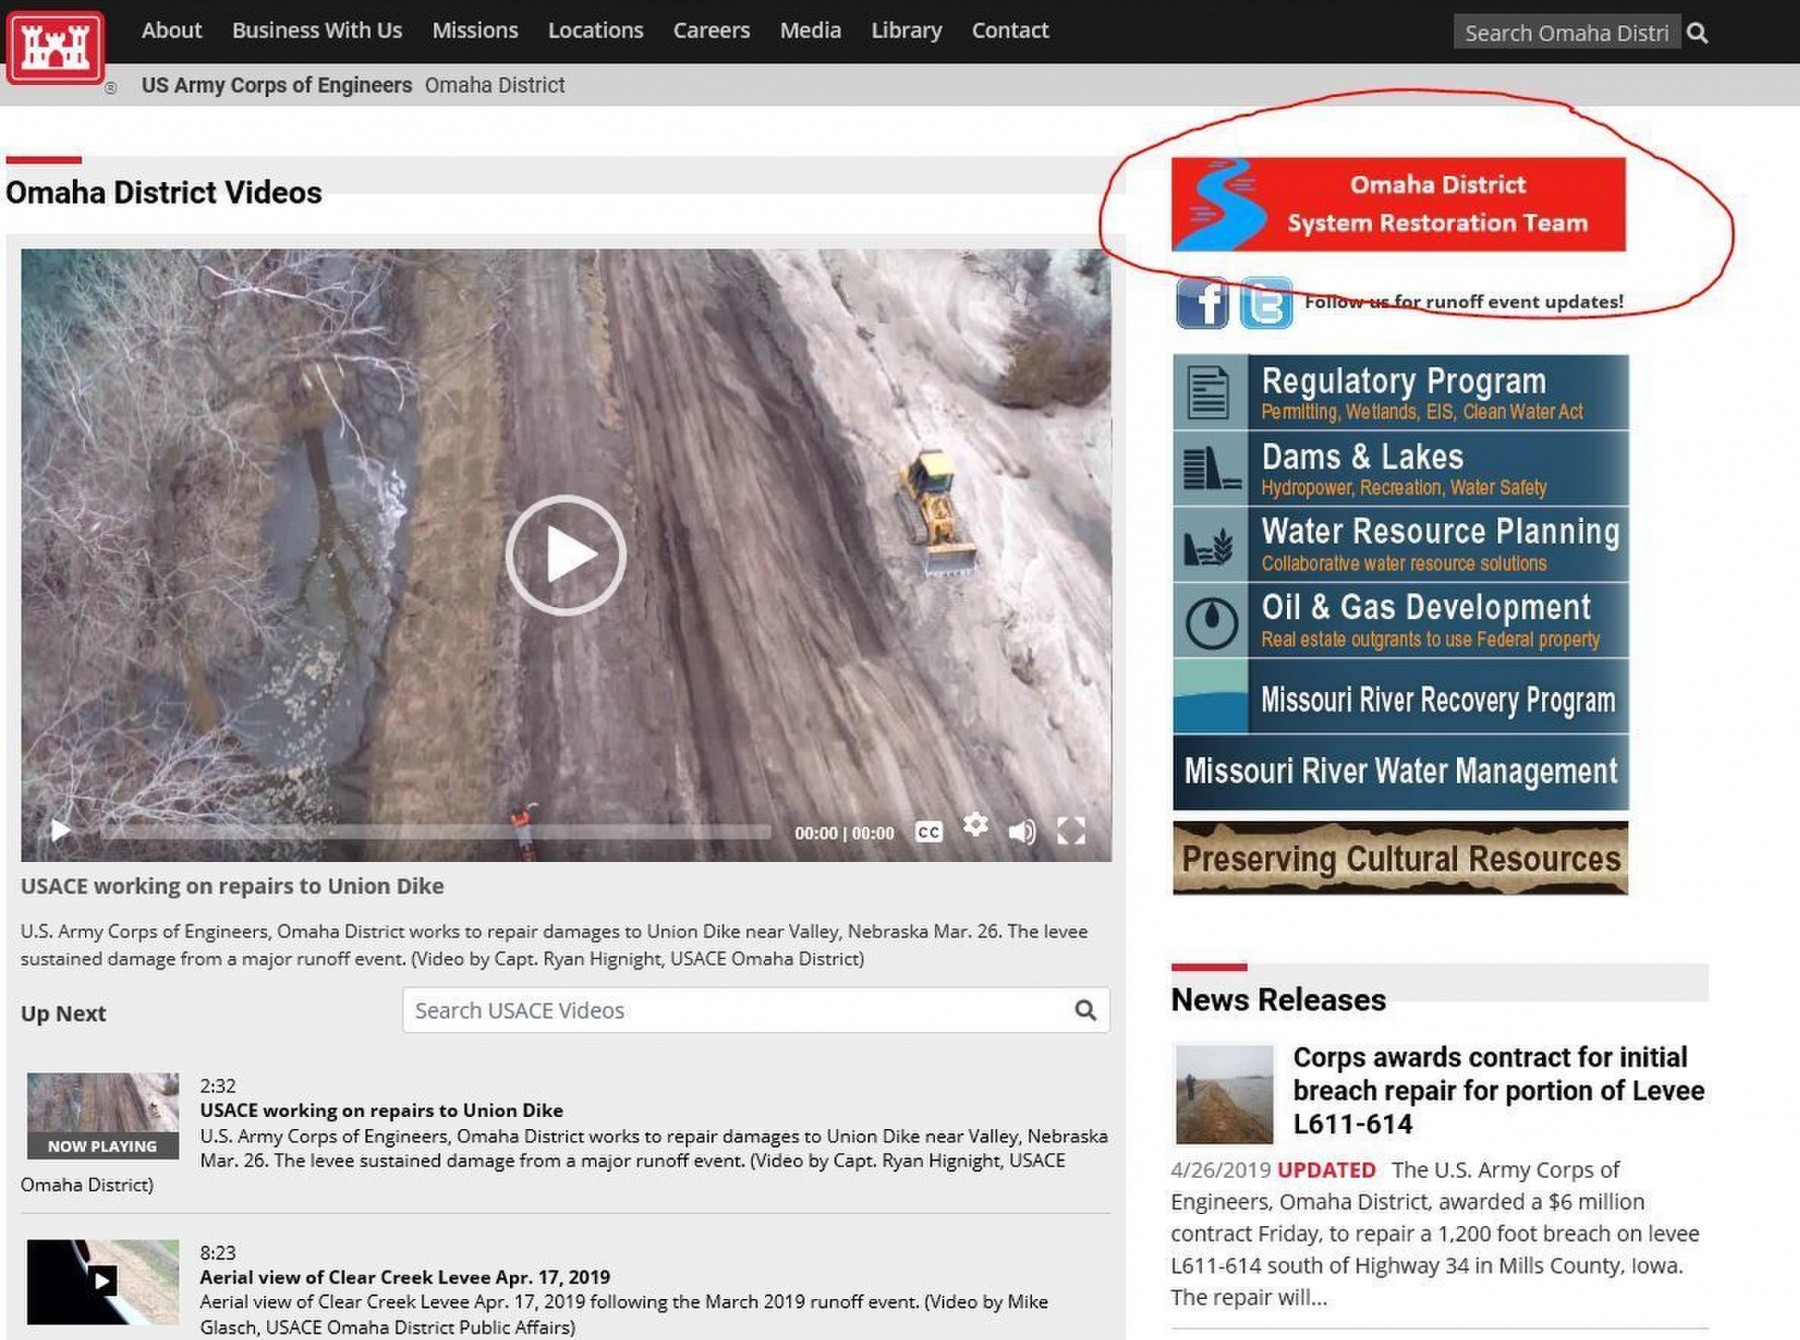
Task: Click the Up Next heading
Action: (63, 1013)
